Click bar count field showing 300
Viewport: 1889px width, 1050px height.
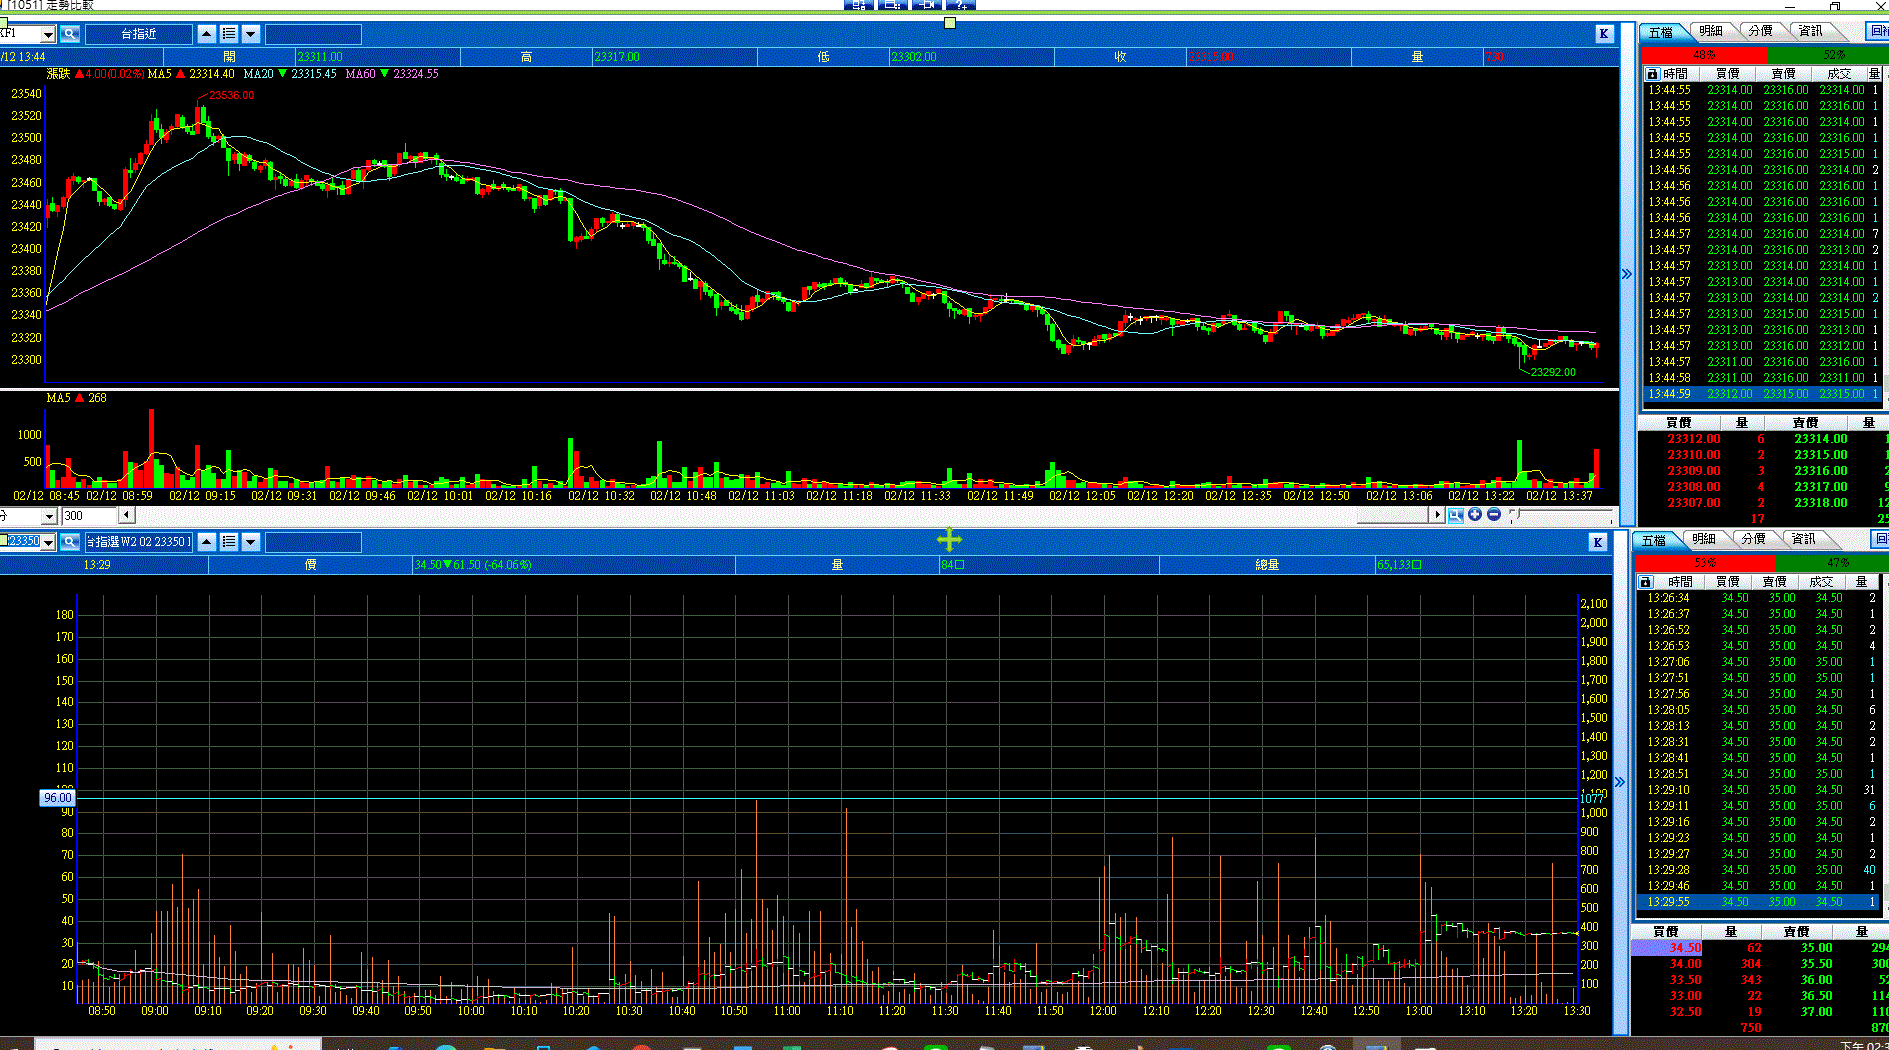90,516
